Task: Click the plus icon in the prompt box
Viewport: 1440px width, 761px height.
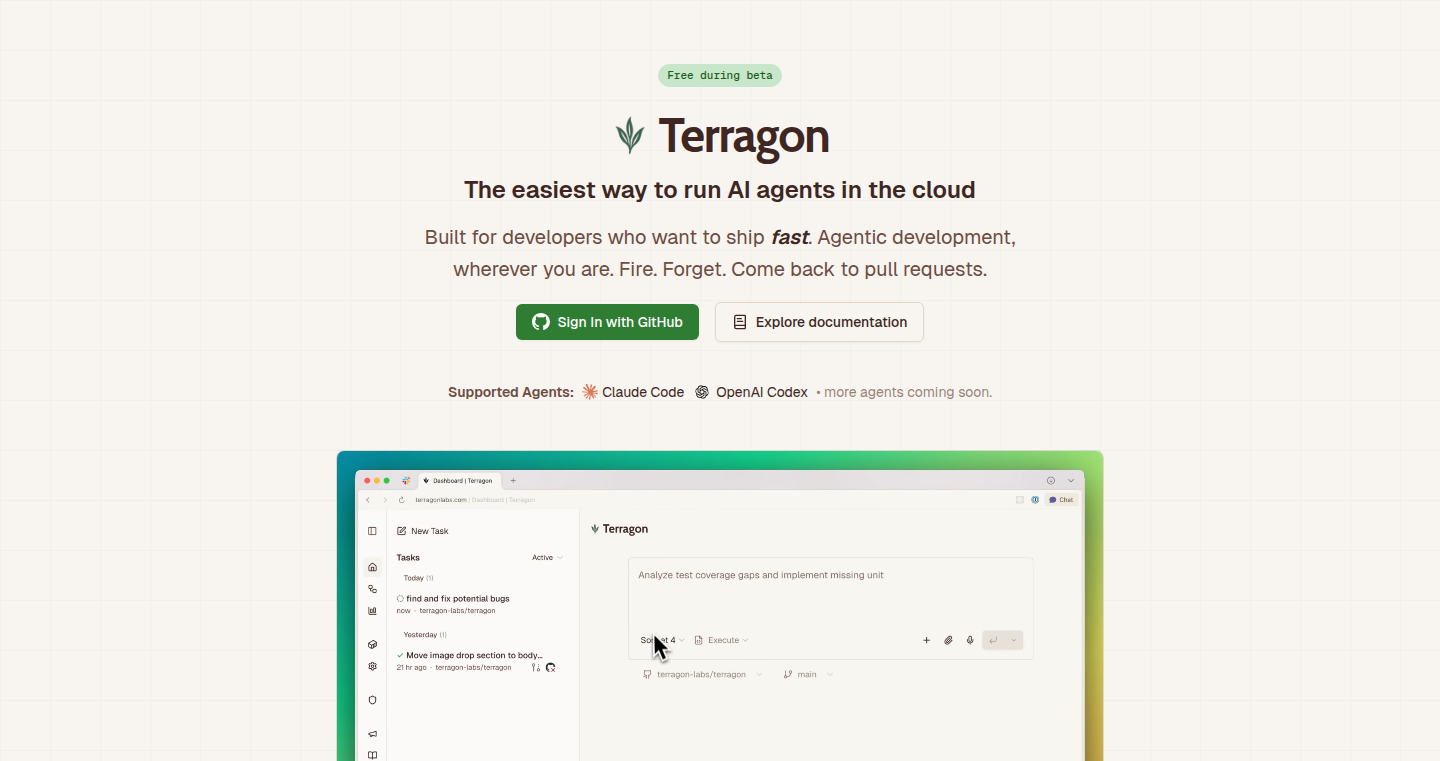Action: 926,640
